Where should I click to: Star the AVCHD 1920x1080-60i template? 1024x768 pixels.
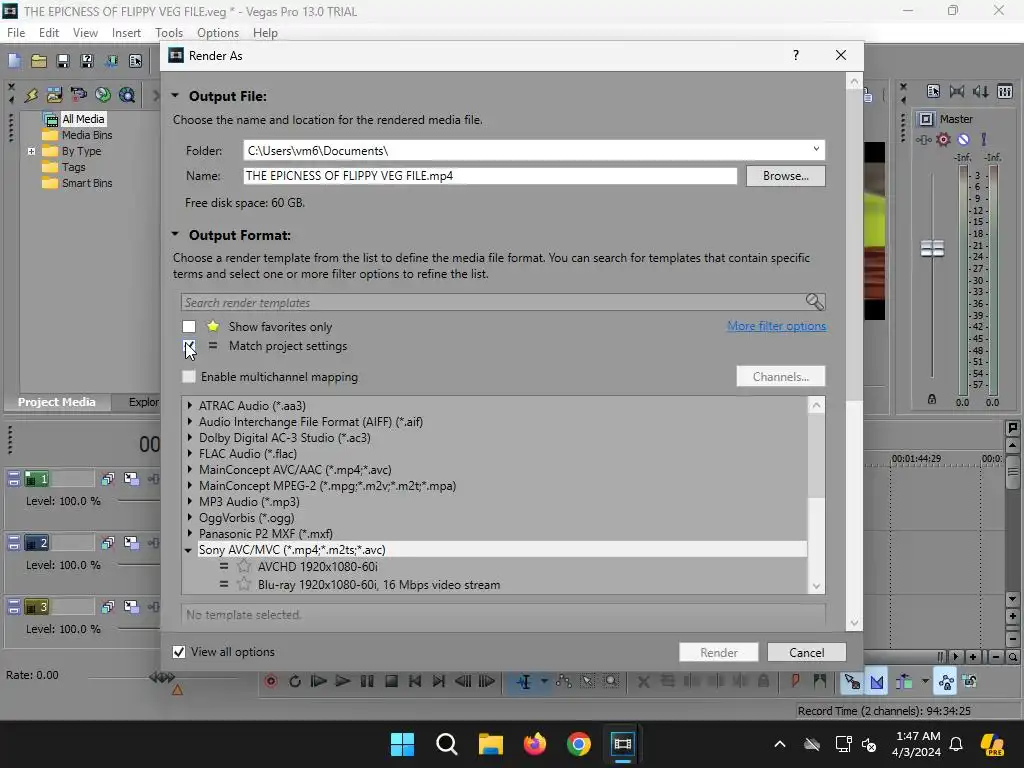point(244,566)
